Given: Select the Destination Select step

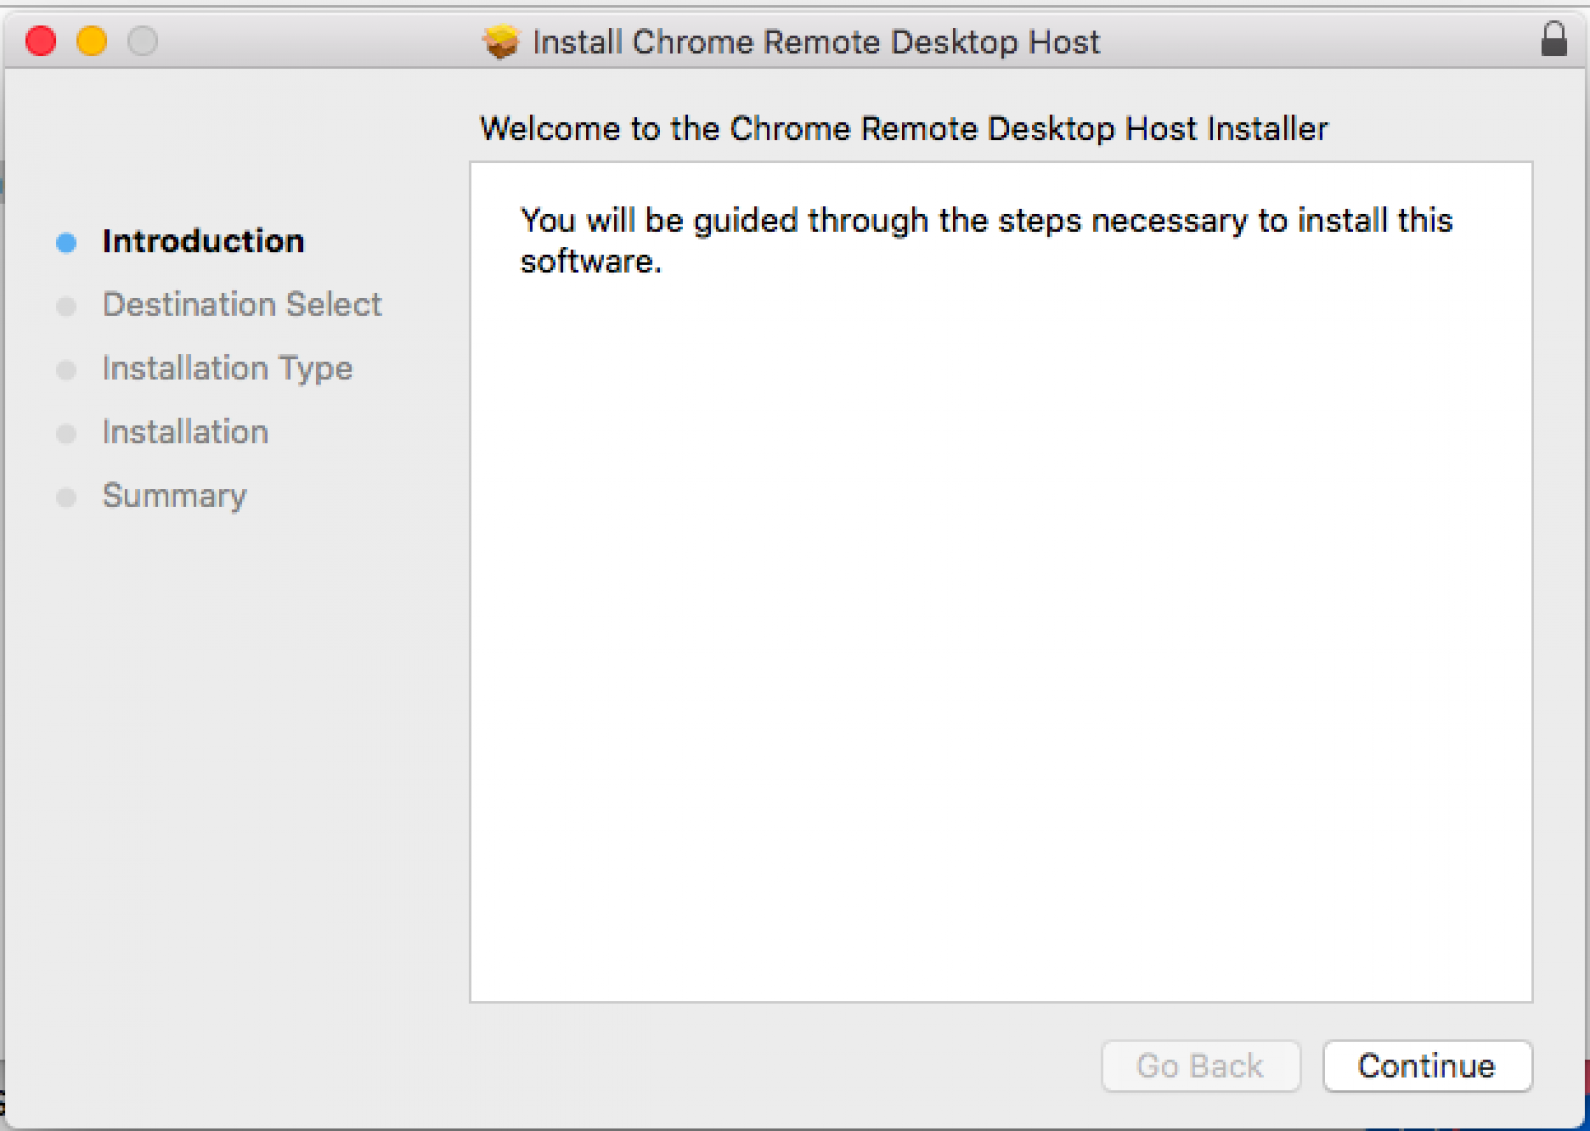Looking at the screenshot, I should [x=242, y=304].
